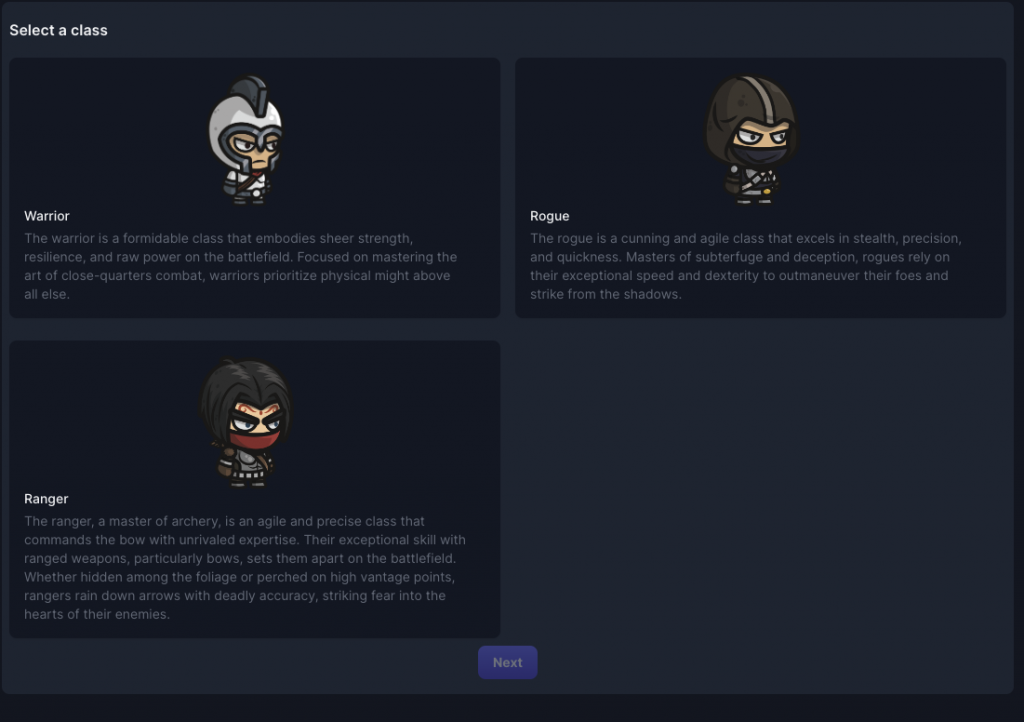Click the Ranger's red face mask
This screenshot has height=722, width=1024.
point(255,440)
